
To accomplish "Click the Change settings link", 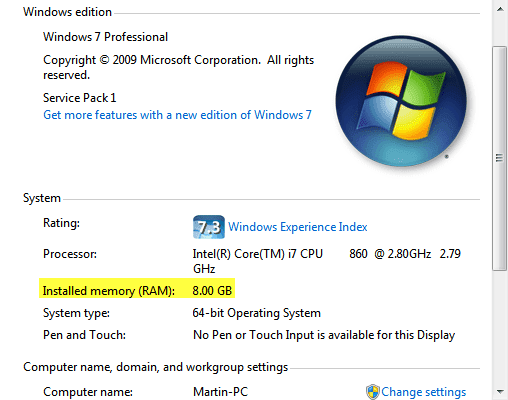I will click(424, 392).
